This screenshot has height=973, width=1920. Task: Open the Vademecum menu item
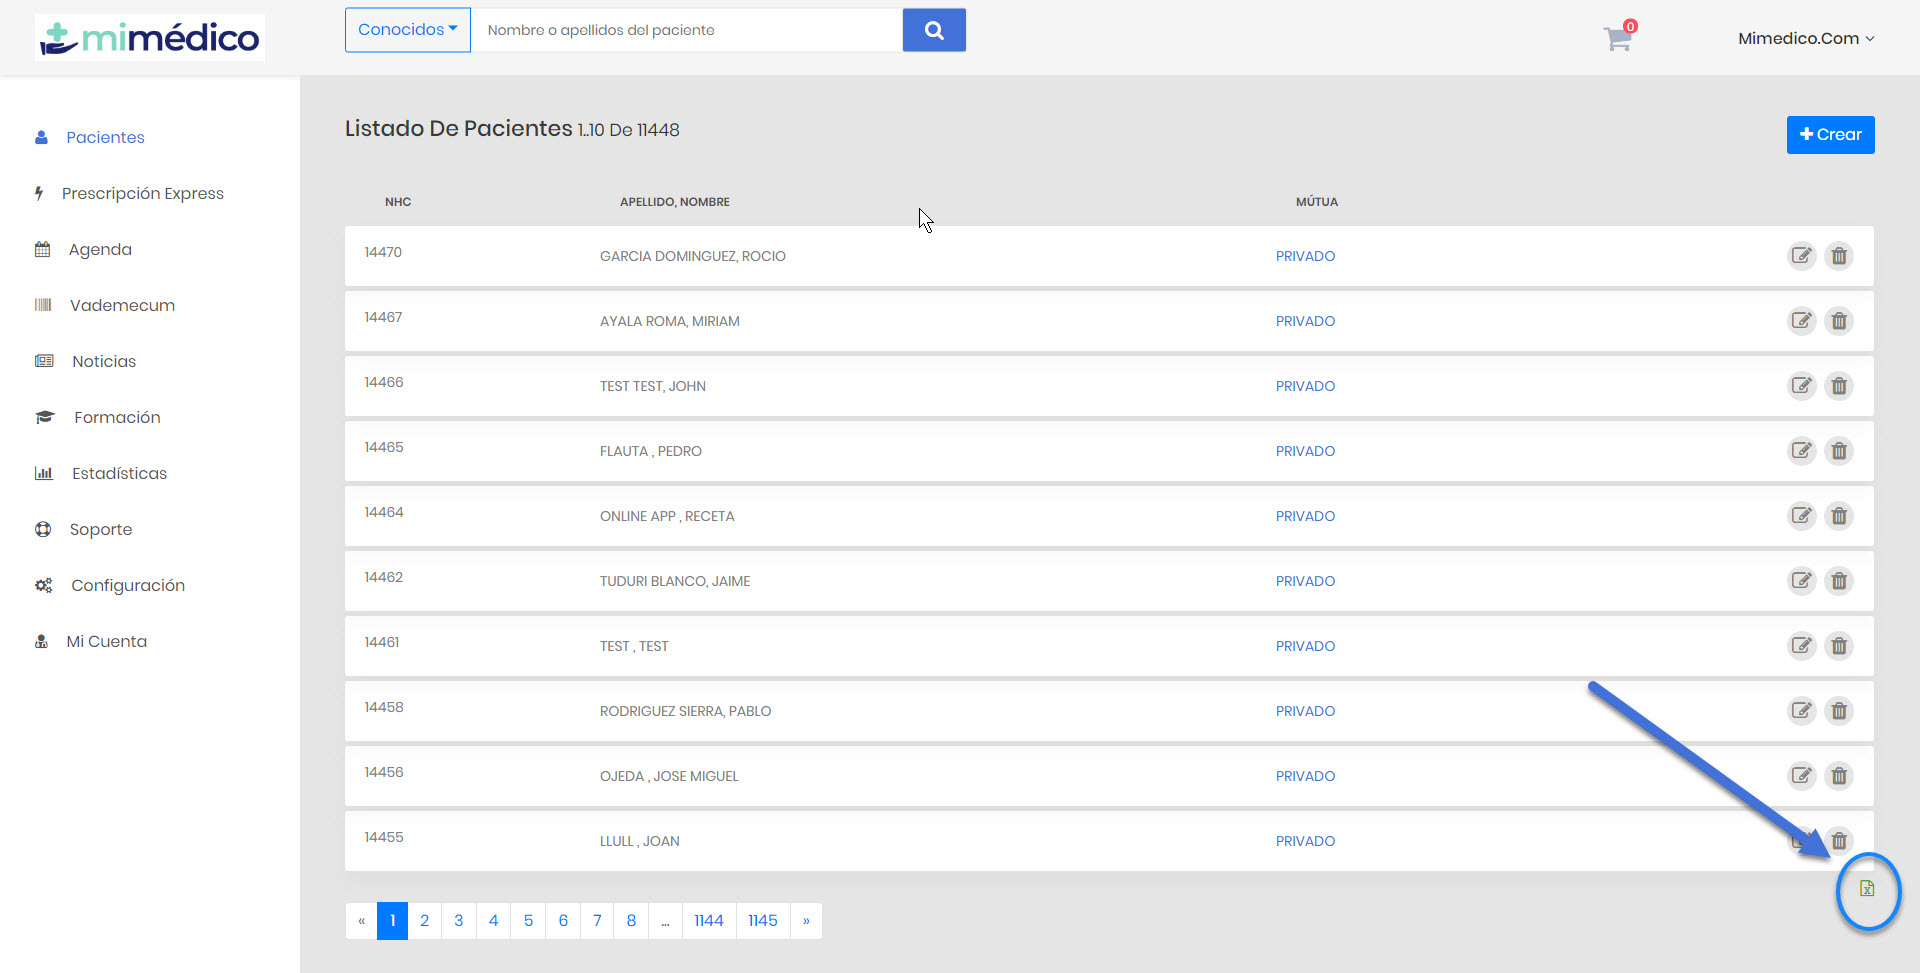pos(122,306)
